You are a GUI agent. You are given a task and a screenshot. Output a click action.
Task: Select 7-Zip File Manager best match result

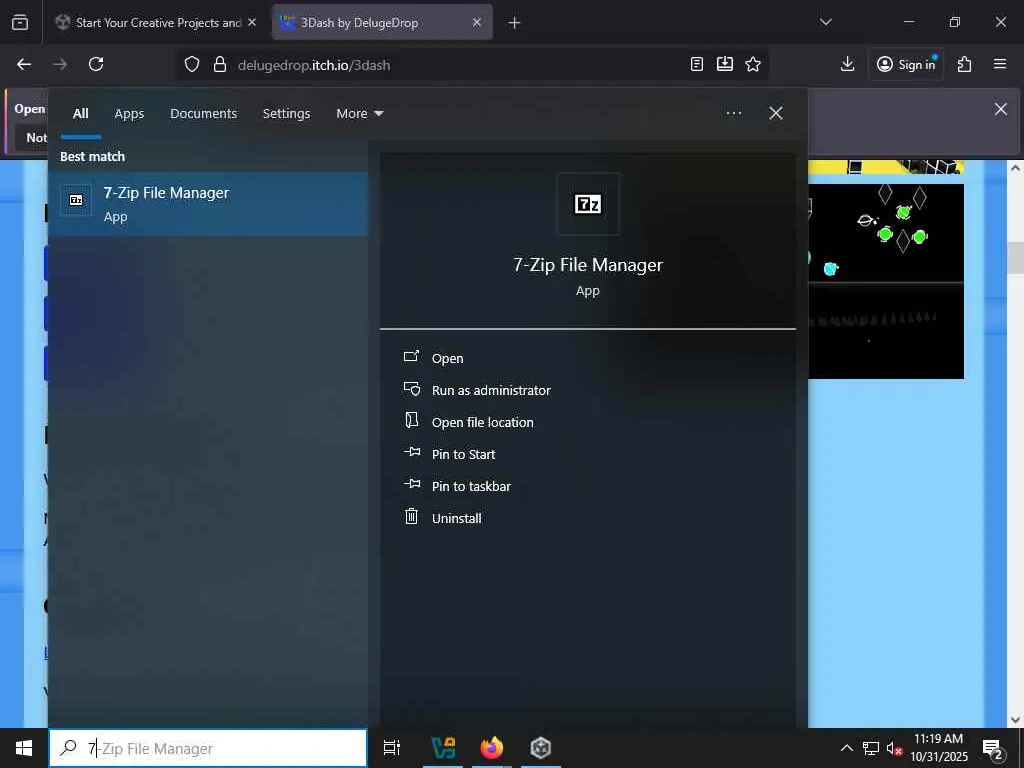click(x=208, y=204)
